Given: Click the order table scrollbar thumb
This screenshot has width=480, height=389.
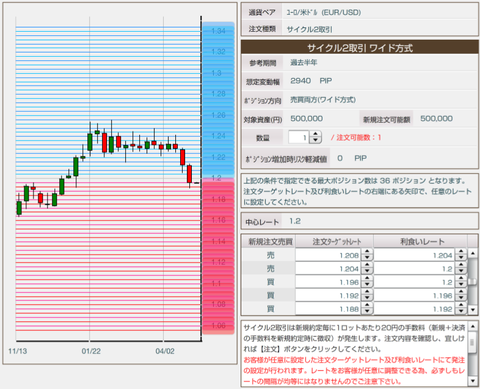Looking at the screenshot, I should 472,281.
